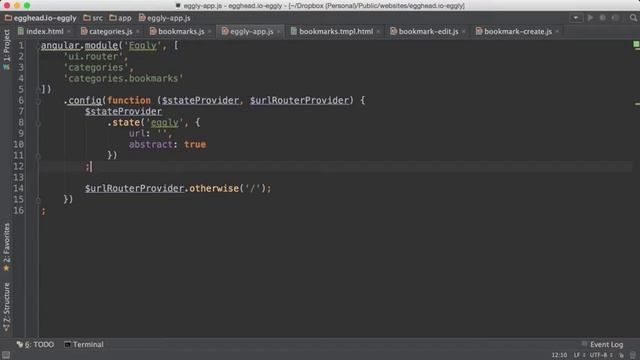Switch to bookmarks.tmpl.html tab

(336, 31)
